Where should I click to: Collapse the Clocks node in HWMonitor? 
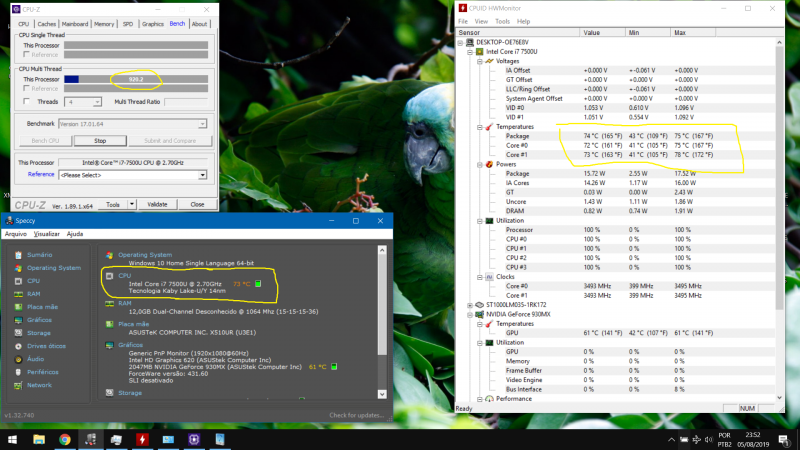coord(480,277)
